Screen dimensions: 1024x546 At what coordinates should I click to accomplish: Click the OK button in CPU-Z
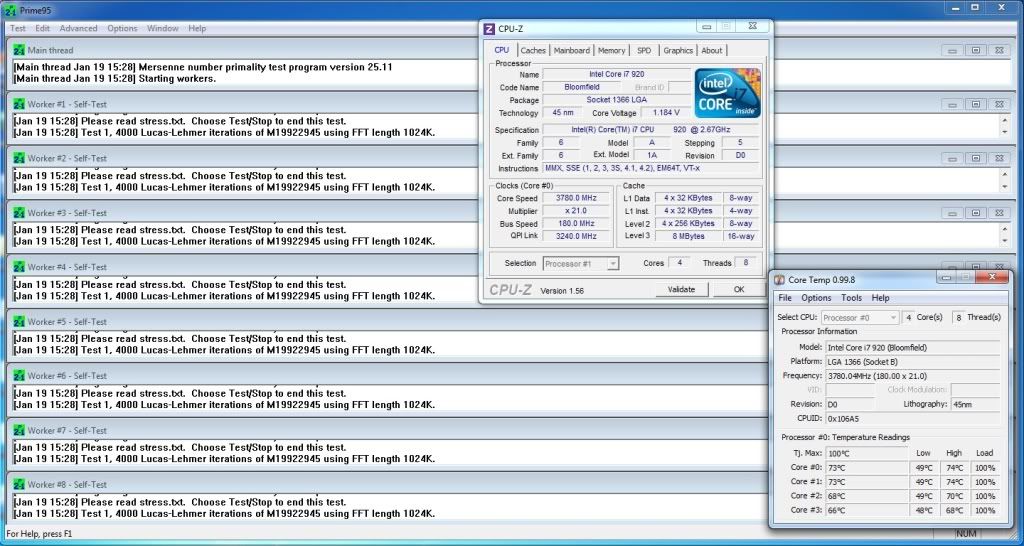coord(739,289)
